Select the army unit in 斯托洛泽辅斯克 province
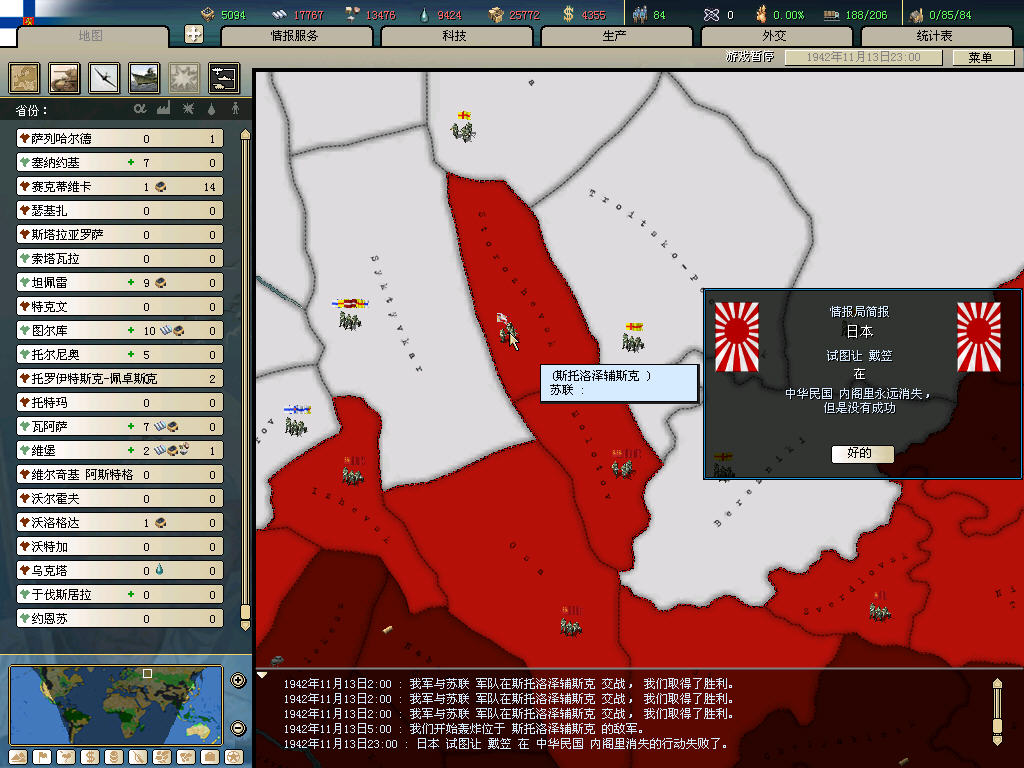 click(x=506, y=329)
